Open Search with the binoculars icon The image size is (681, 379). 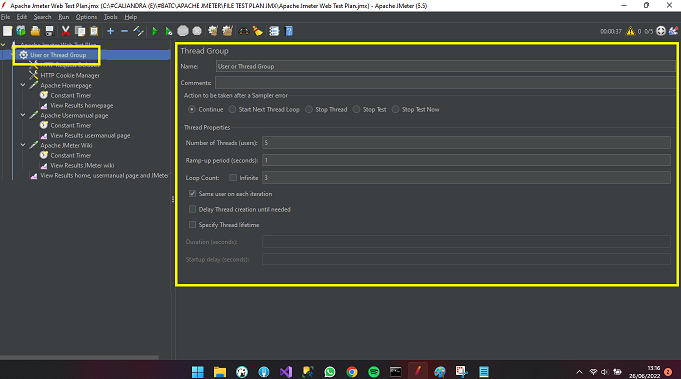(244, 31)
